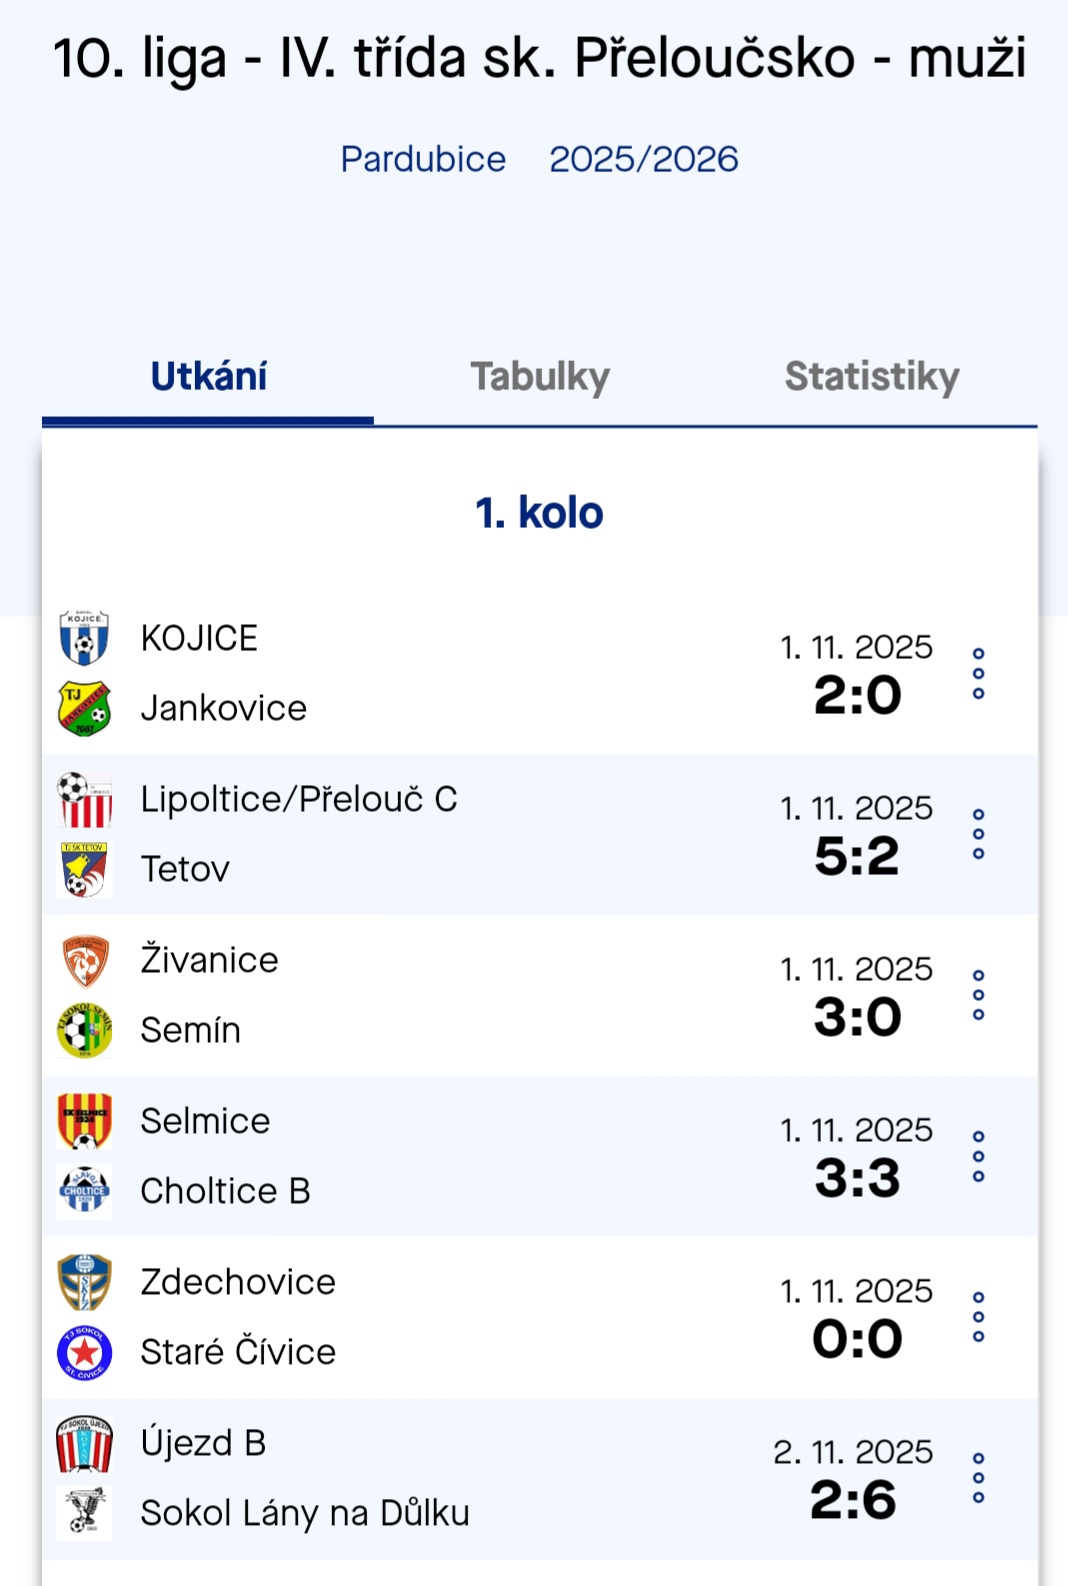Click the Jankovice team logo
Screen dimensions: 1068x1586
point(84,708)
